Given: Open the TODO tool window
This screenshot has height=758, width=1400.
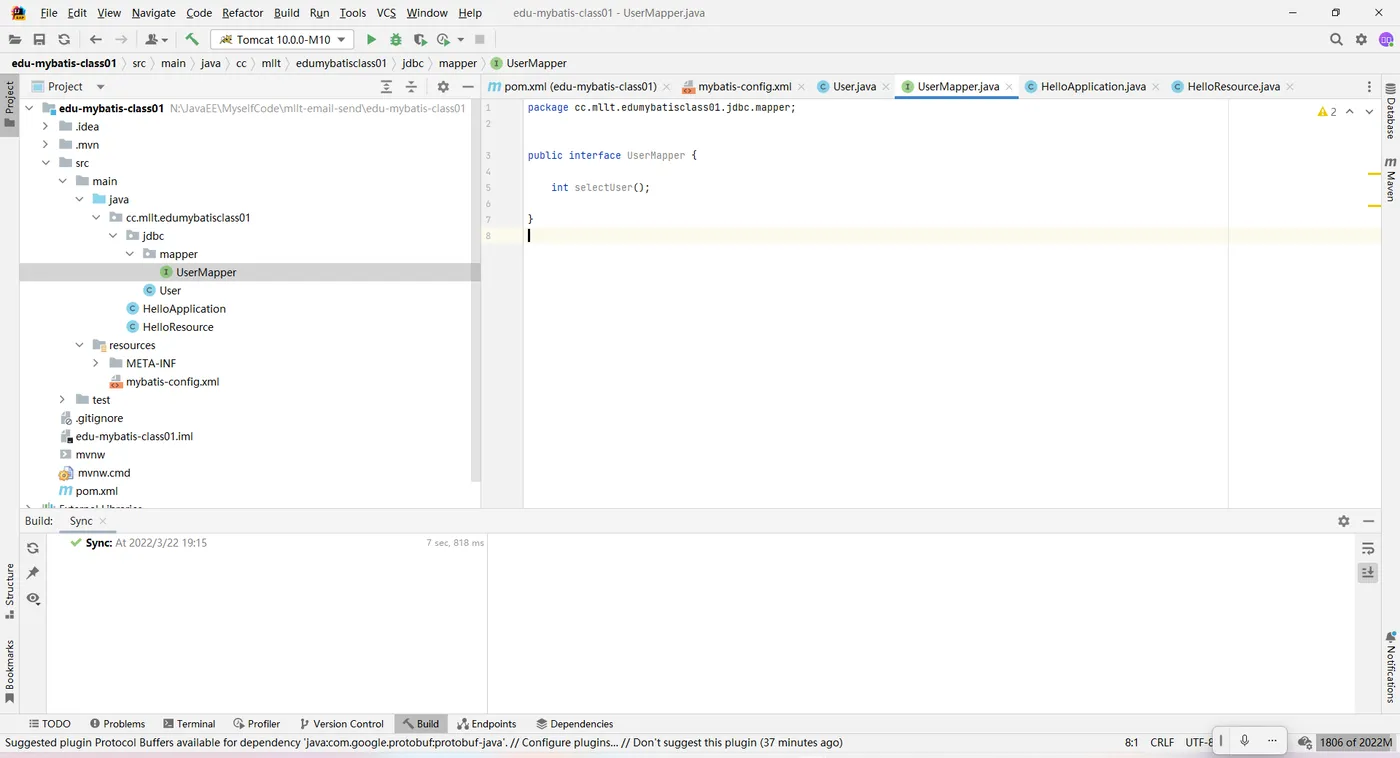Looking at the screenshot, I should (x=49, y=724).
